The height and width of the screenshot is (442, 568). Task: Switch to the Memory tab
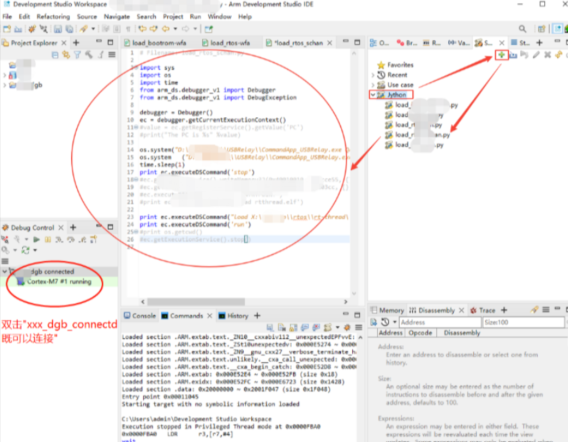tap(387, 310)
